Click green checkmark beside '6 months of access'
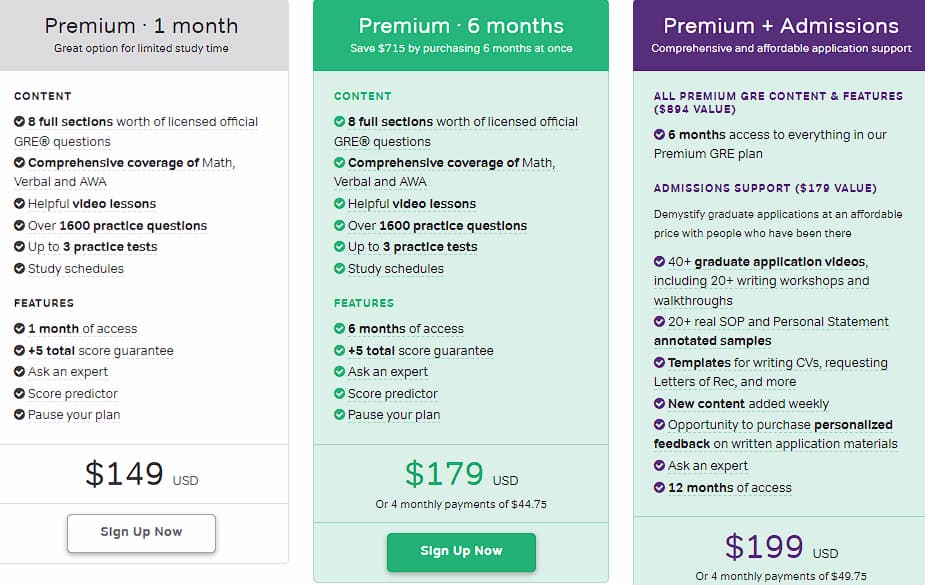Viewport: 925px width, 585px height. [339, 328]
